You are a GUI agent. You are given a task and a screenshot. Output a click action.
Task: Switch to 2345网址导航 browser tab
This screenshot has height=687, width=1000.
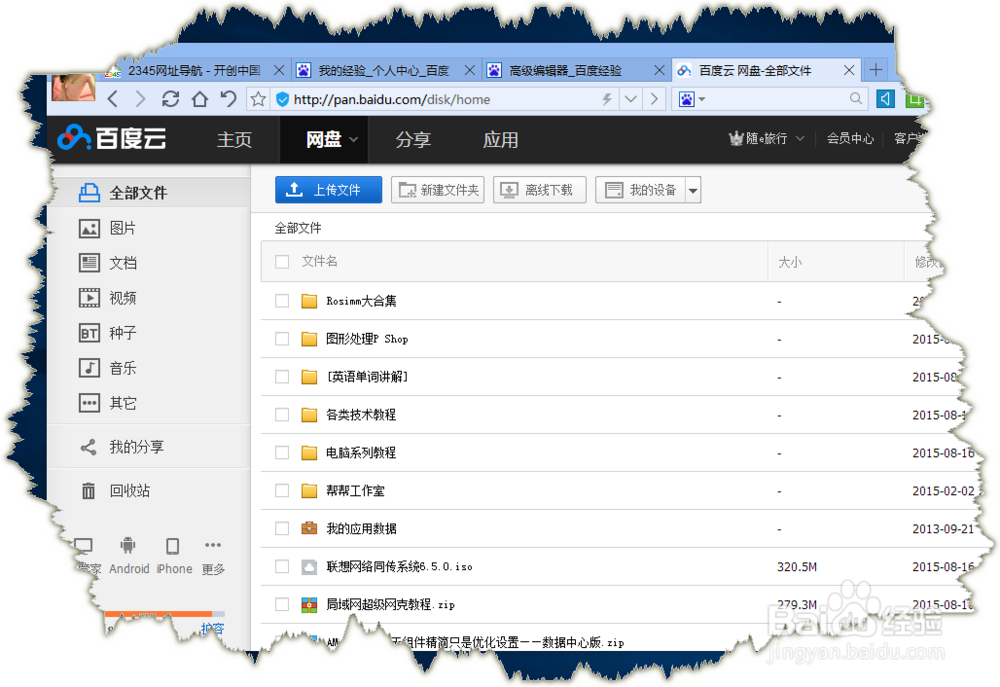coord(195,70)
